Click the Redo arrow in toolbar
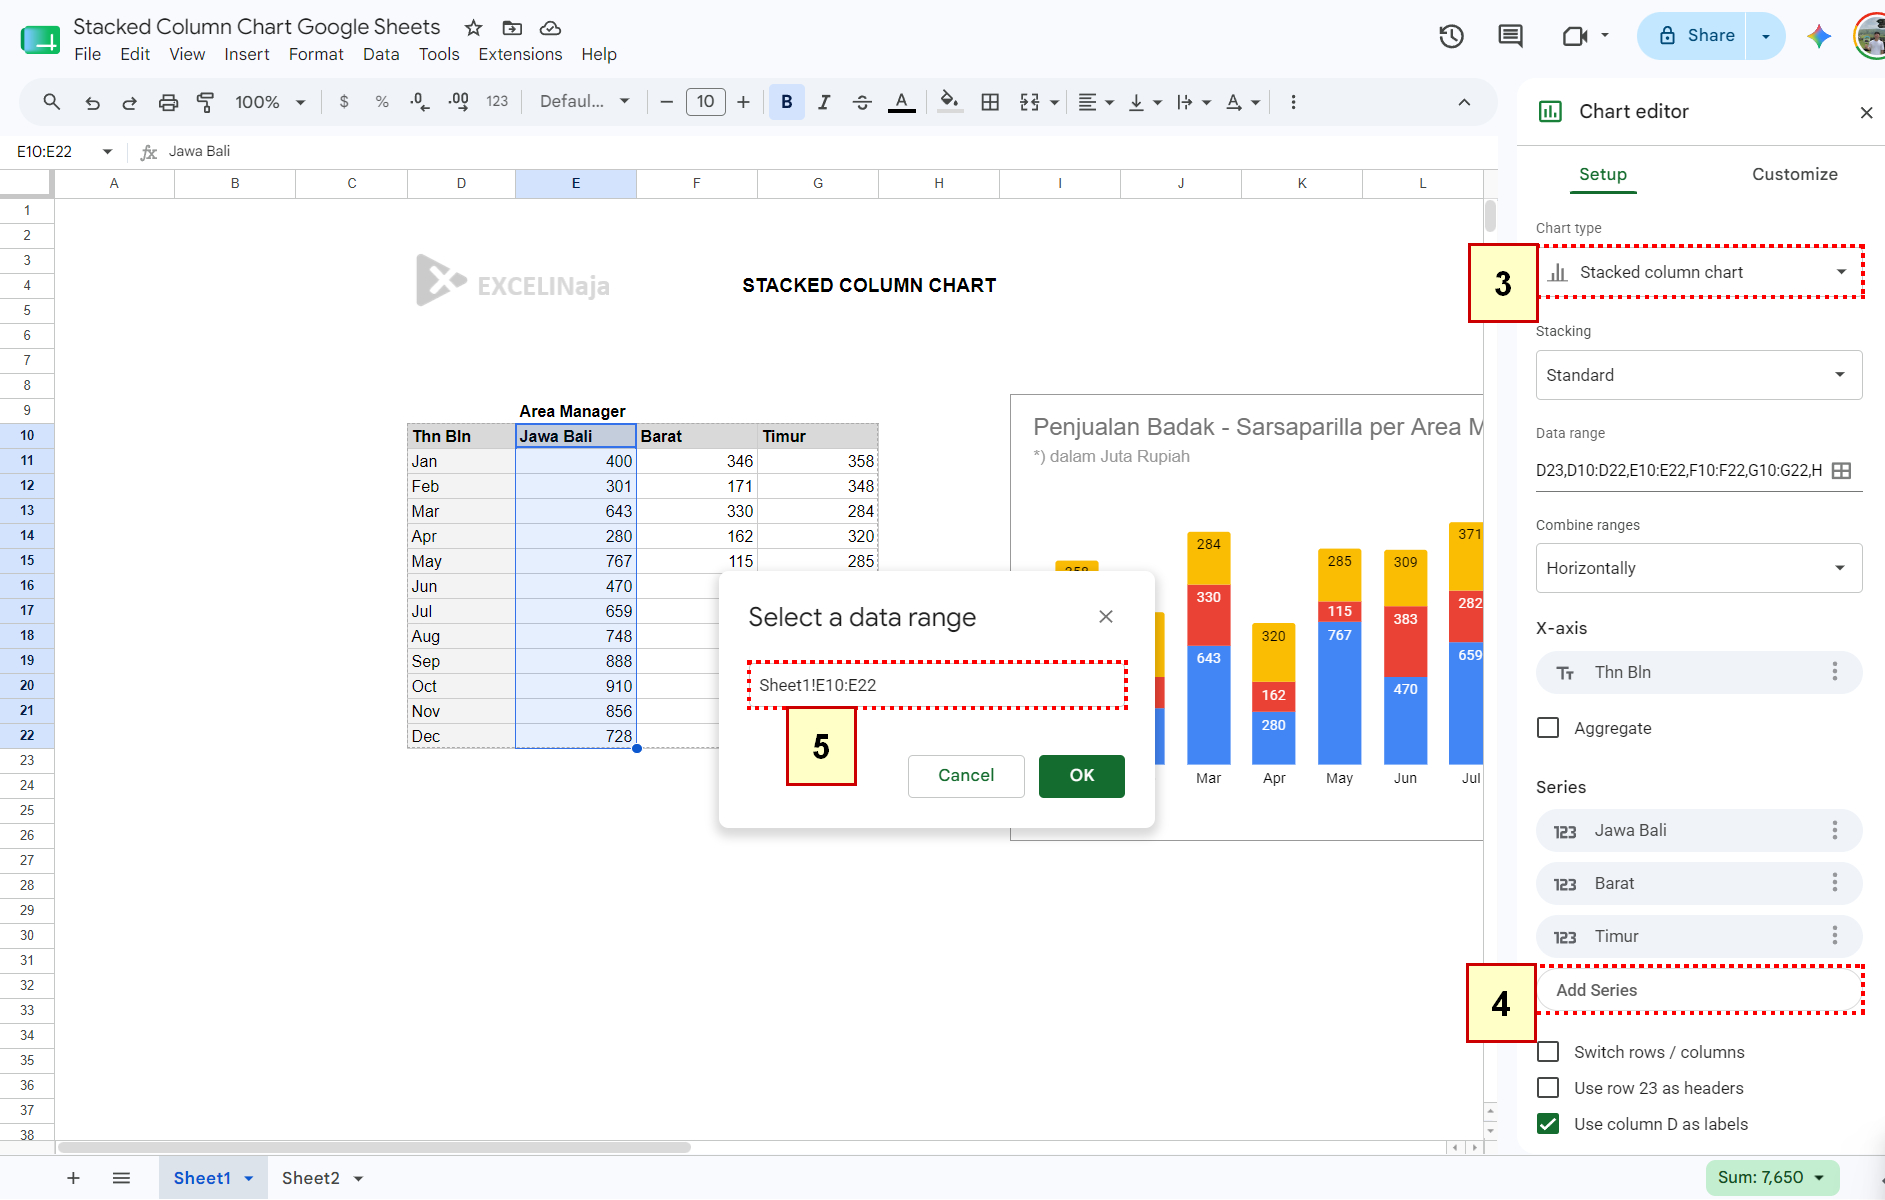1885x1200 pixels. tap(130, 102)
